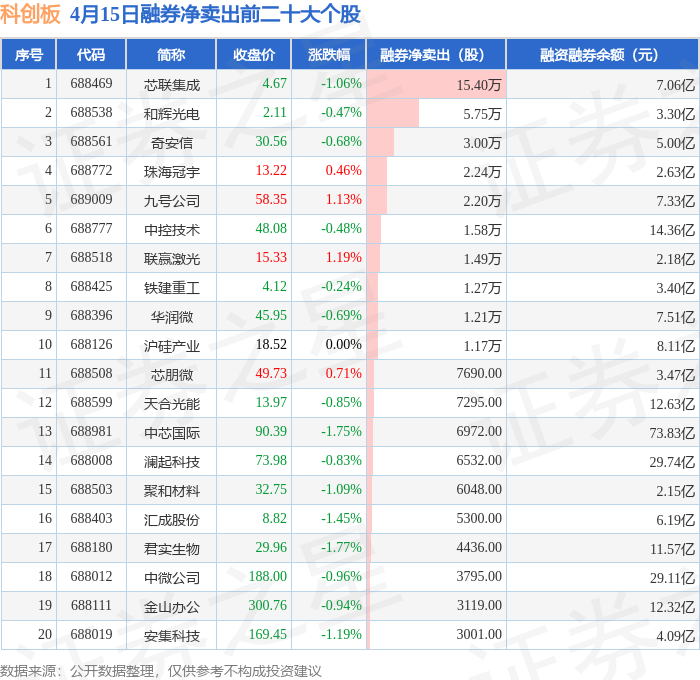Select stock name 中控技术

tap(171, 230)
